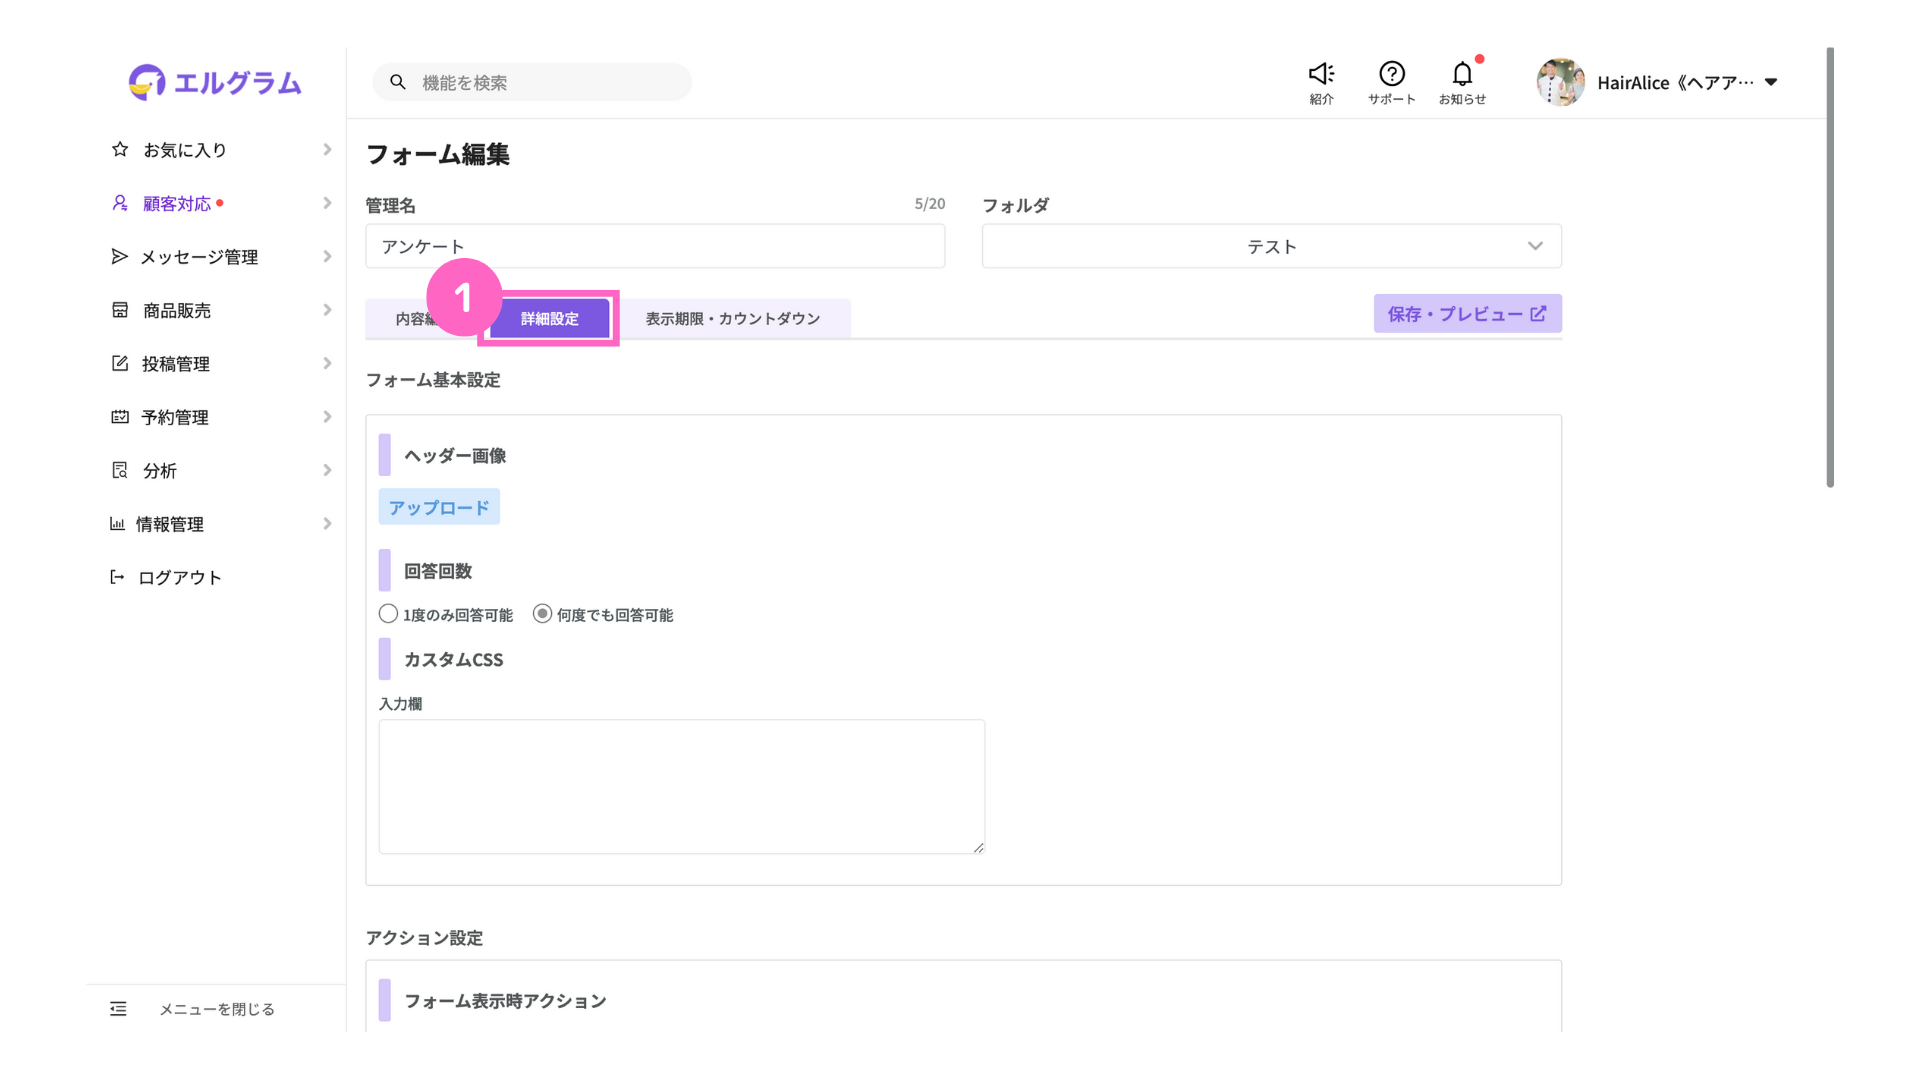The width and height of the screenshot is (1920, 1080).
Task: Click the 保存・プレビュー button
Action: [1467, 314]
